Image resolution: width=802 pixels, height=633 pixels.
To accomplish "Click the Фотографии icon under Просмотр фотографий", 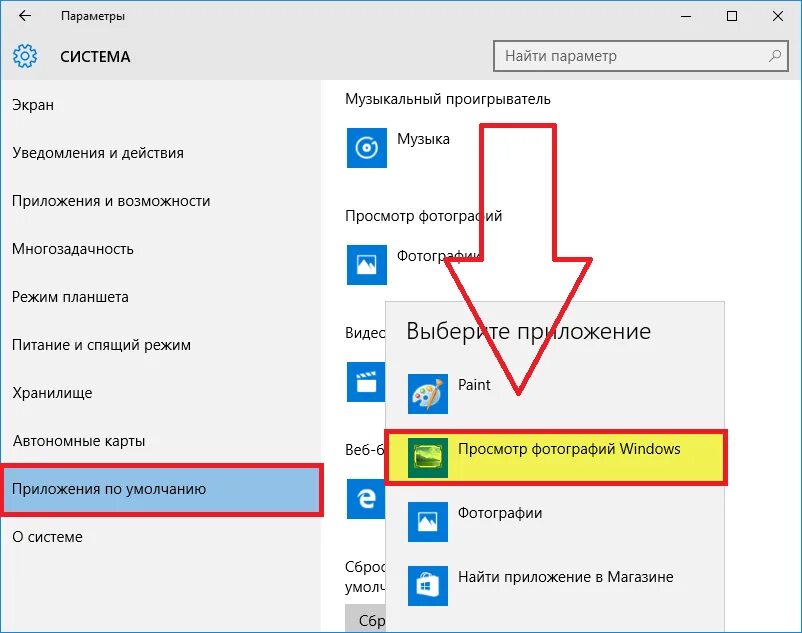I will pos(367,265).
